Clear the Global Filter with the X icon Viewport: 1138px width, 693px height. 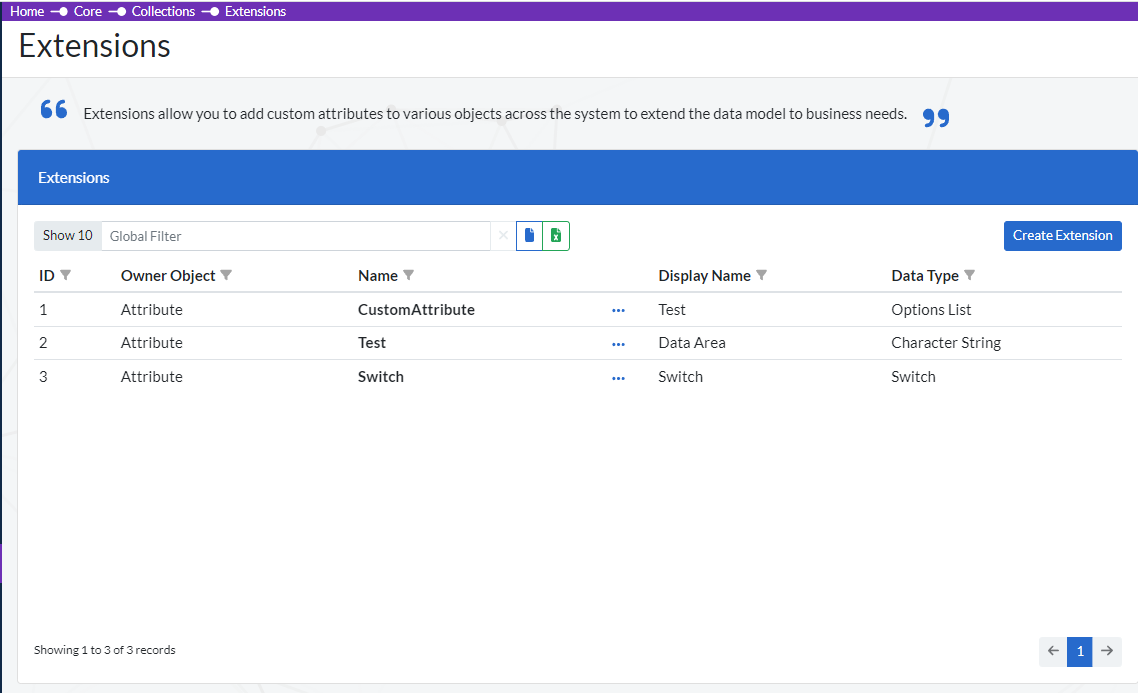click(x=503, y=236)
